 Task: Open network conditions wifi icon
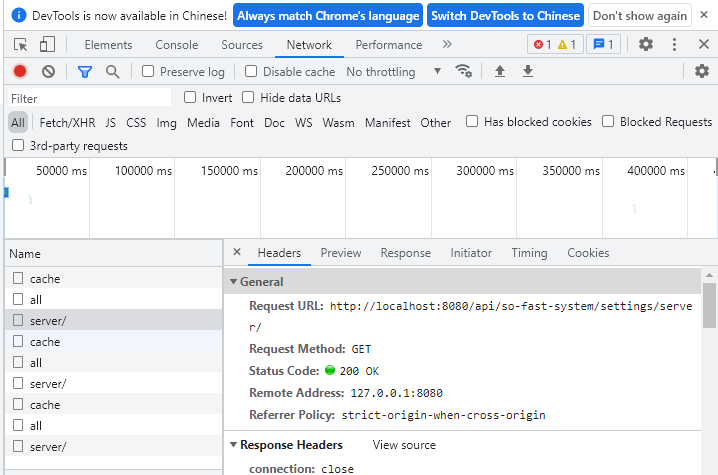(463, 71)
